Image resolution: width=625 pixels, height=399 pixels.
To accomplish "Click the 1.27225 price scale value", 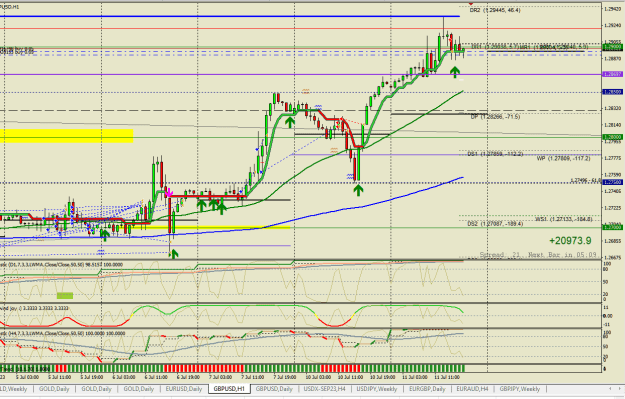I will (x=612, y=208).
